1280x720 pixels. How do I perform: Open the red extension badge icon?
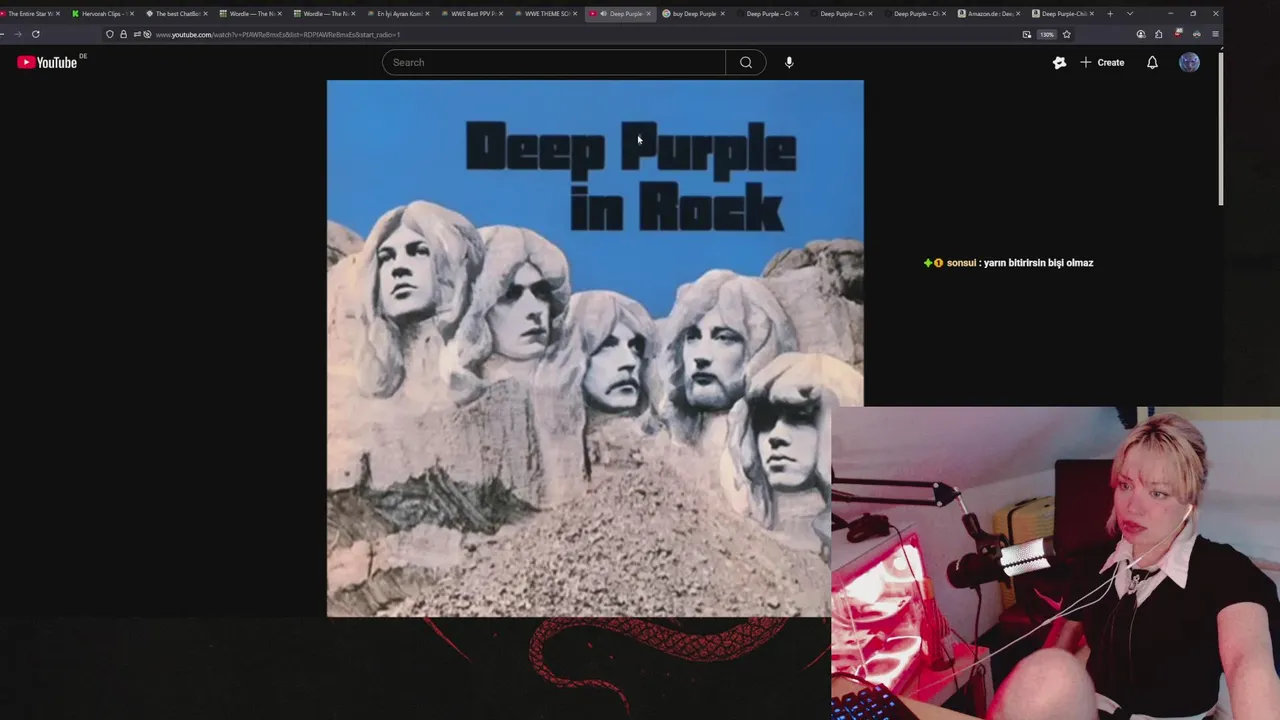1178,34
